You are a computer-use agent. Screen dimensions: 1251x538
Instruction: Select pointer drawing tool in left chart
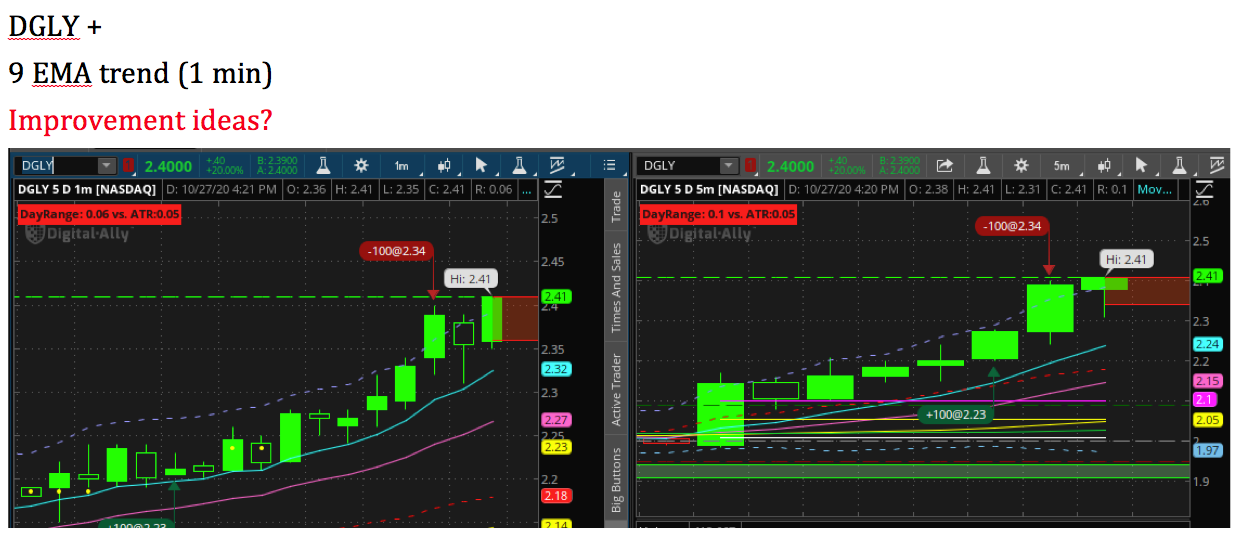click(x=481, y=166)
